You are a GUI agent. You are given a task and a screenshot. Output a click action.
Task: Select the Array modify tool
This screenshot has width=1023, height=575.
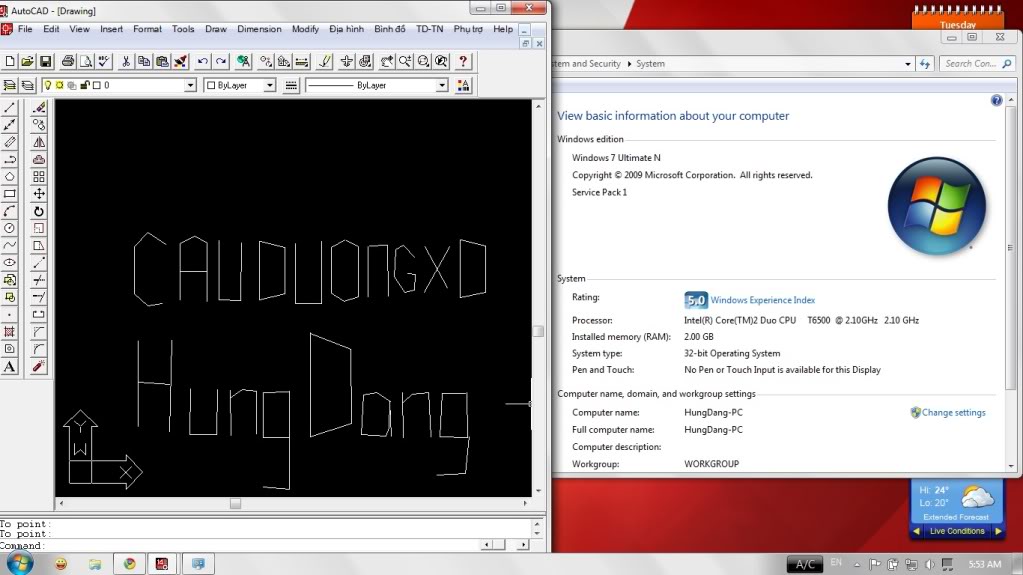click(39, 177)
